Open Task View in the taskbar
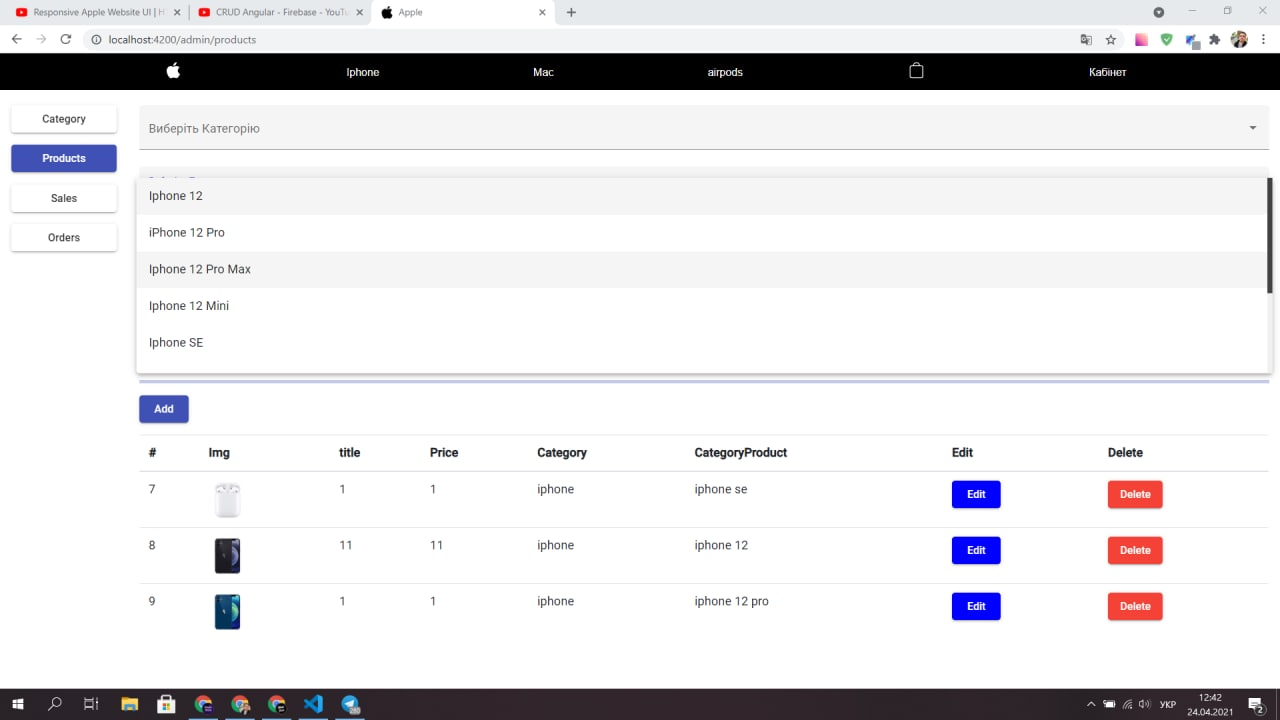This screenshot has height=720, width=1280. click(x=91, y=704)
